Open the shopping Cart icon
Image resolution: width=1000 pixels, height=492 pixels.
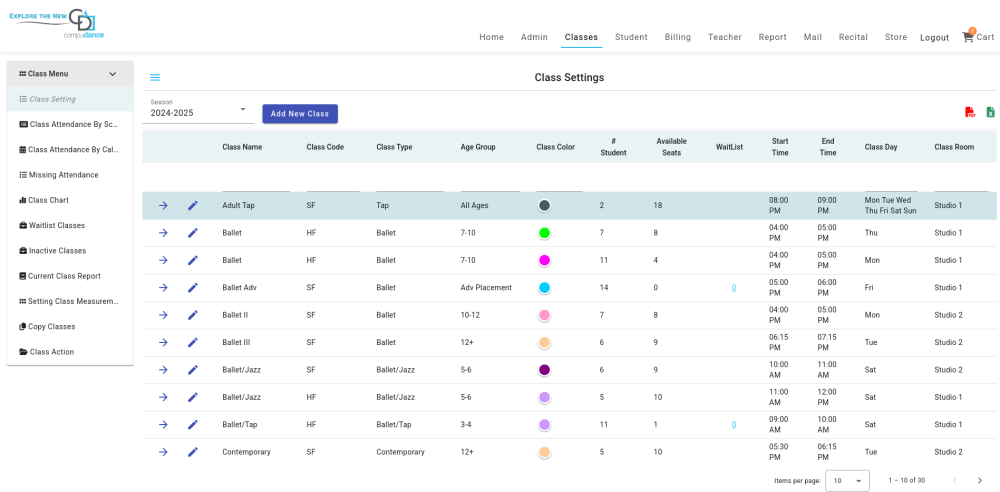coord(968,37)
